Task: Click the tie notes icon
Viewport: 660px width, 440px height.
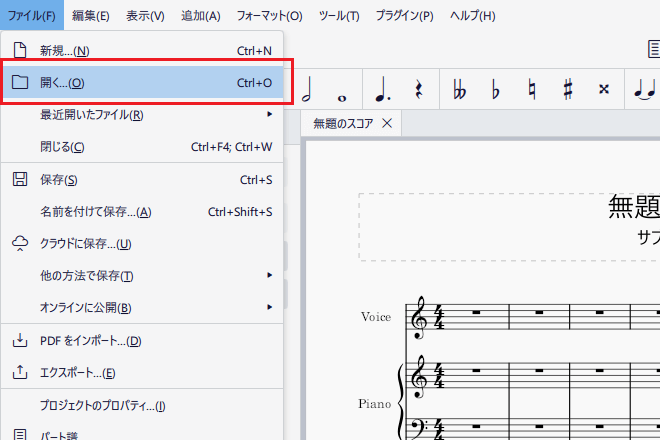Action: coord(644,89)
